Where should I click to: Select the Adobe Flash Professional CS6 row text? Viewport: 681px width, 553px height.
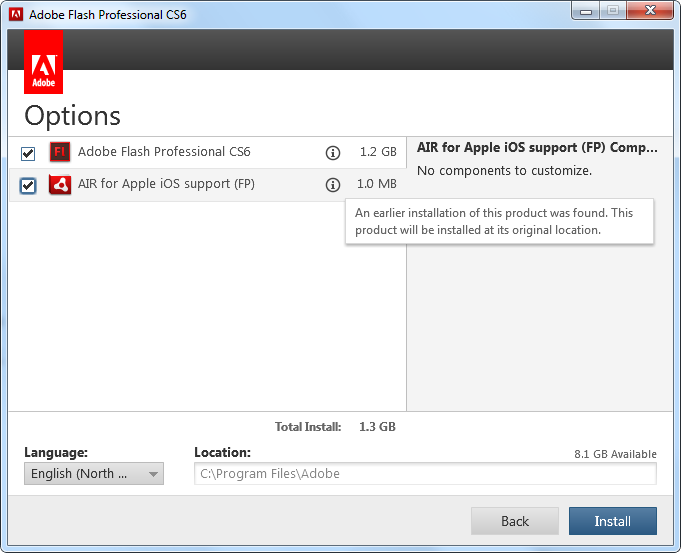(164, 152)
